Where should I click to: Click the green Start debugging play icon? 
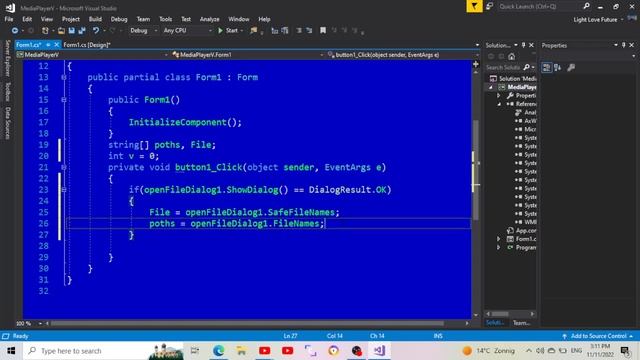pyautogui.click(x=220, y=31)
